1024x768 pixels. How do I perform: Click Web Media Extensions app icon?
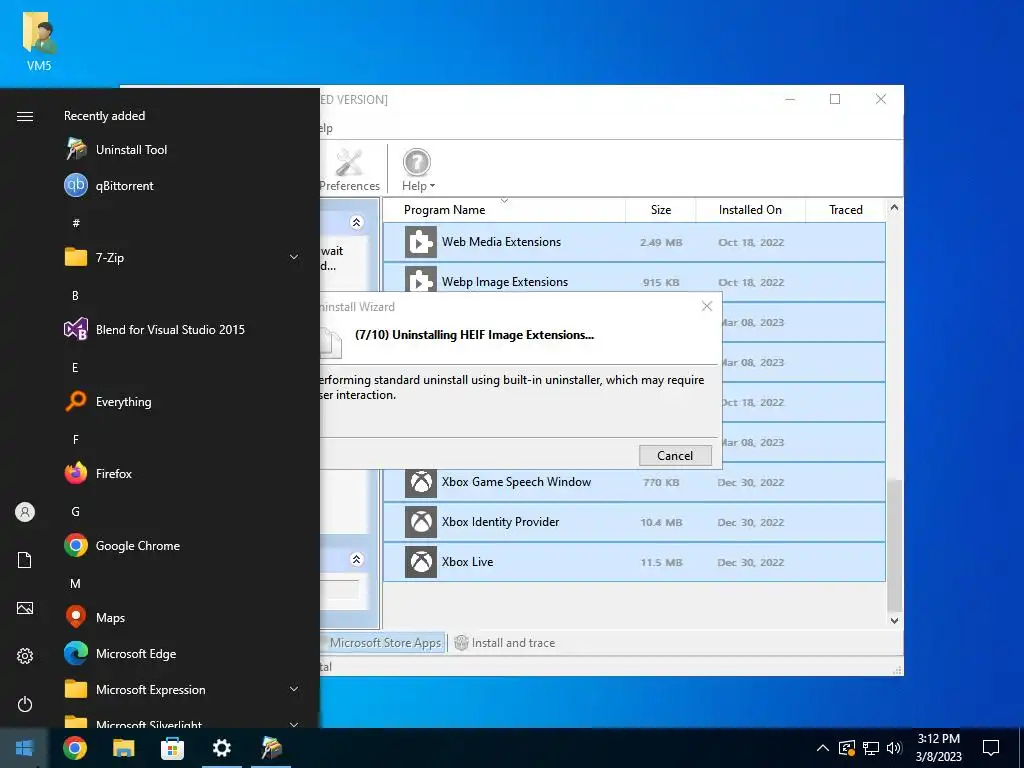click(x=421, y=242)
